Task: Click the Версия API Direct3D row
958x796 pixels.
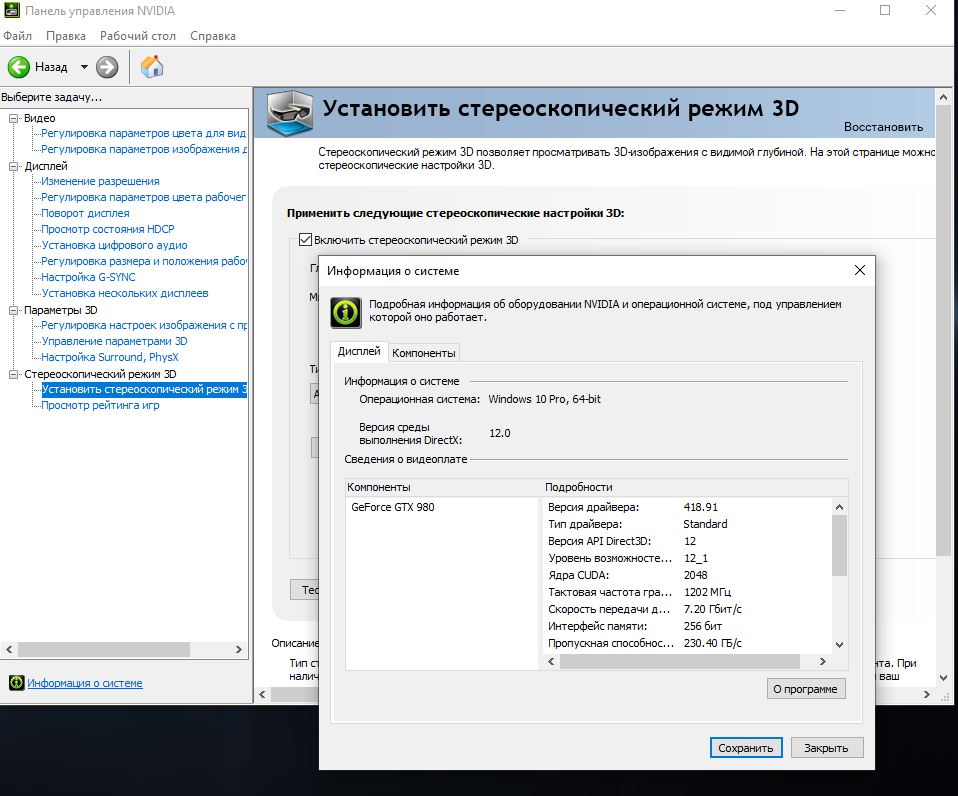Action: coord(686,541)
